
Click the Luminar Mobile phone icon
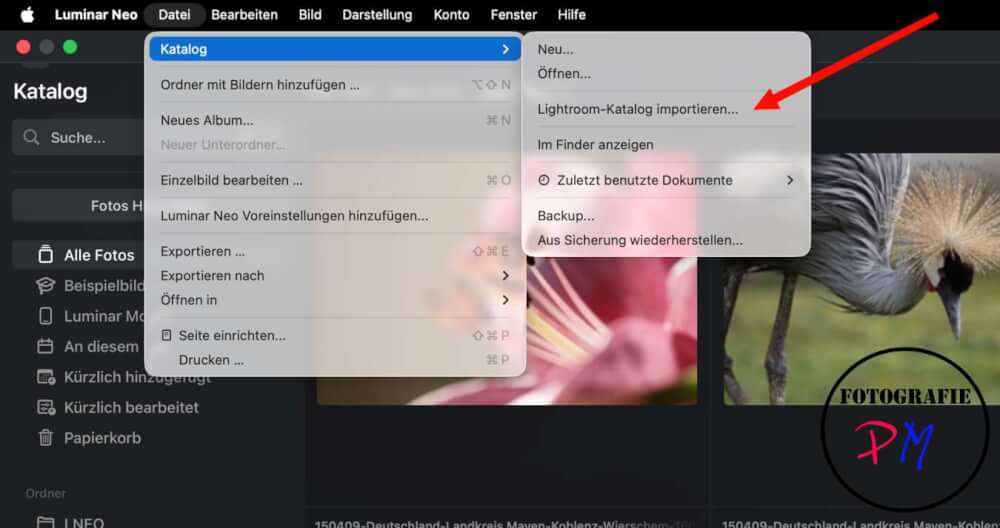[45, 316]
